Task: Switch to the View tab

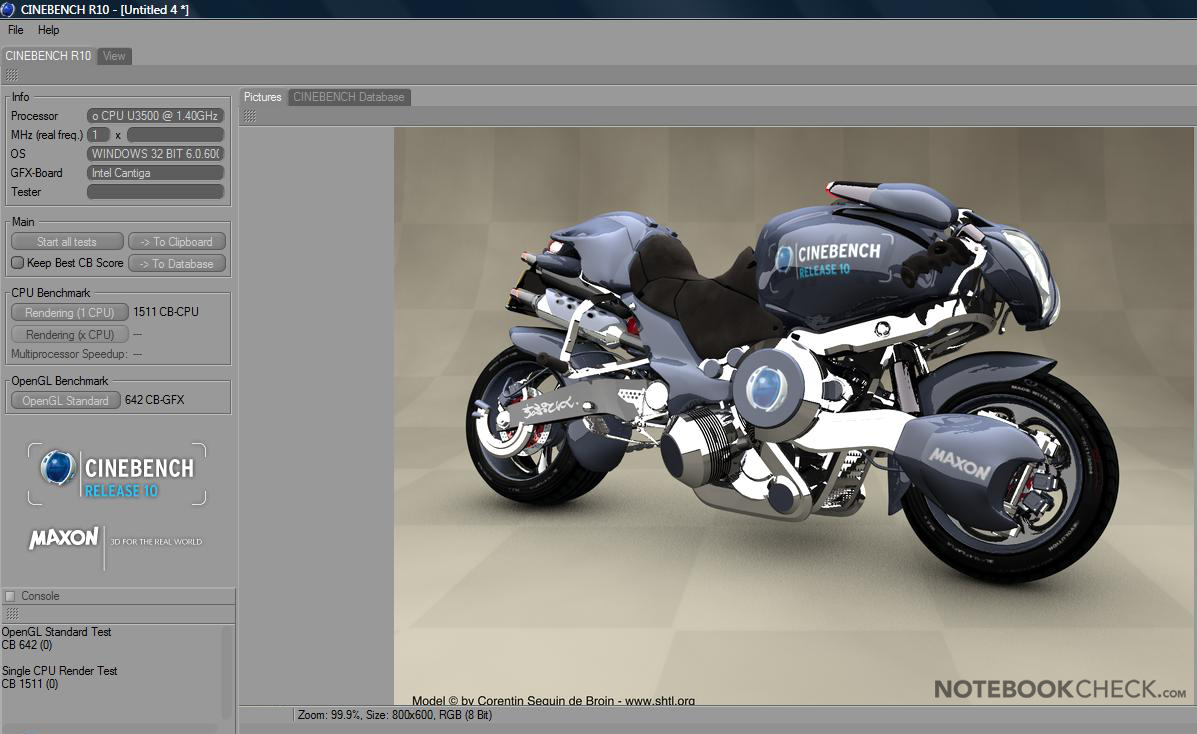Action: point(115,56)
